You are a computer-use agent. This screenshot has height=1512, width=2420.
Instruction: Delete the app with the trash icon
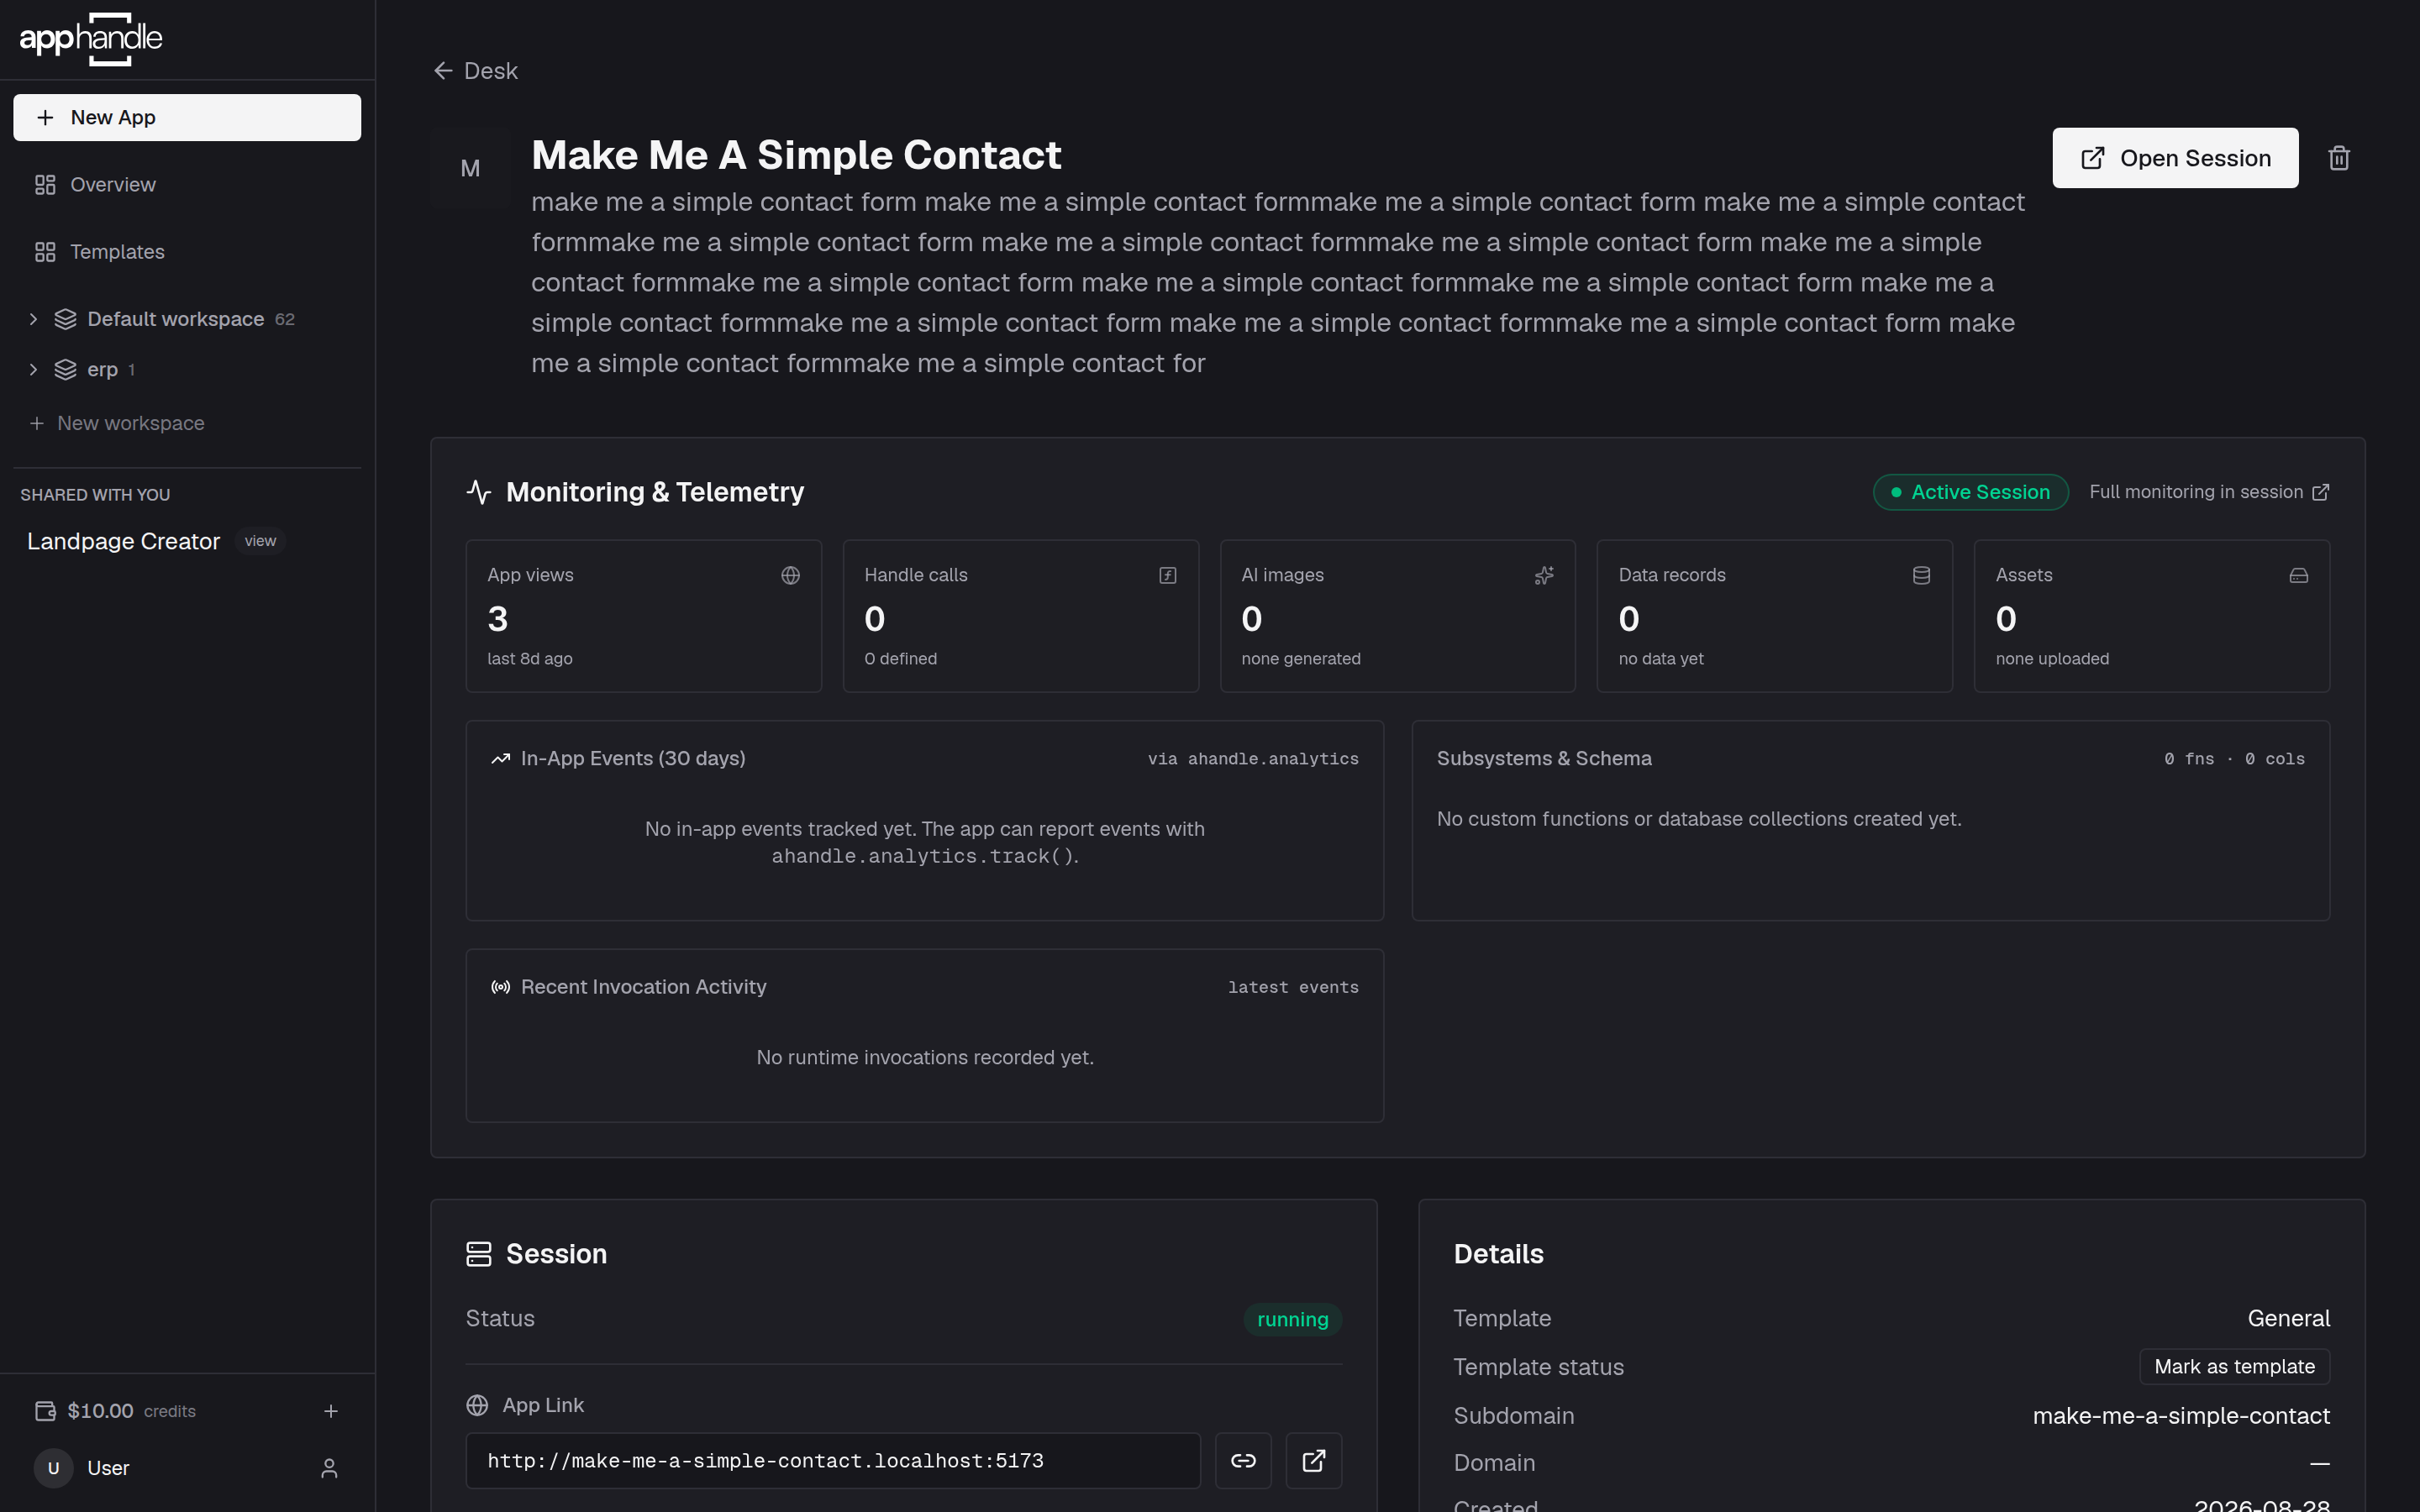[2338, 158]
